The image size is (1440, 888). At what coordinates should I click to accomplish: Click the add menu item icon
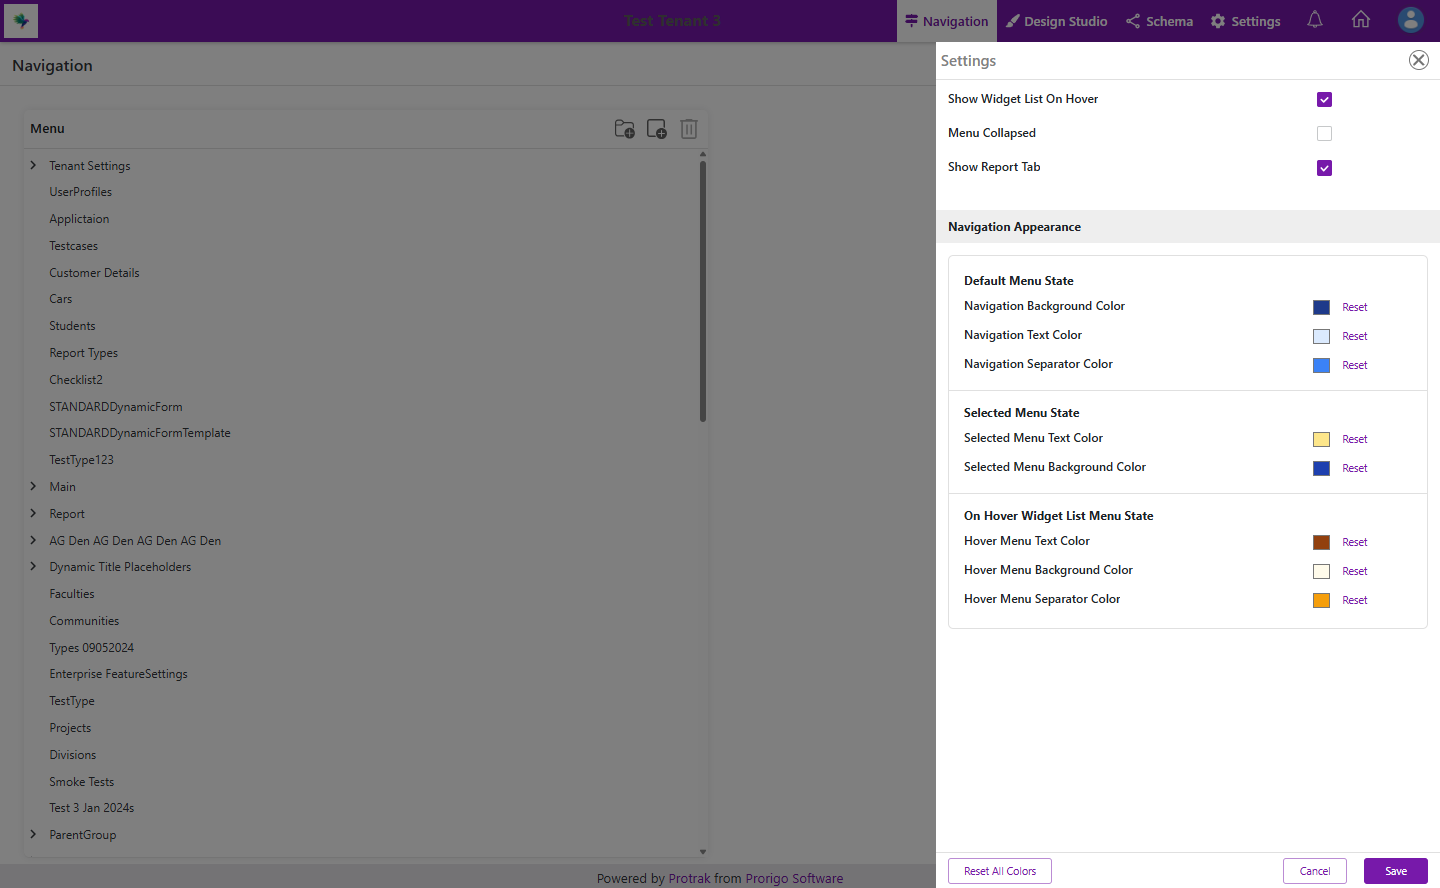656,129
